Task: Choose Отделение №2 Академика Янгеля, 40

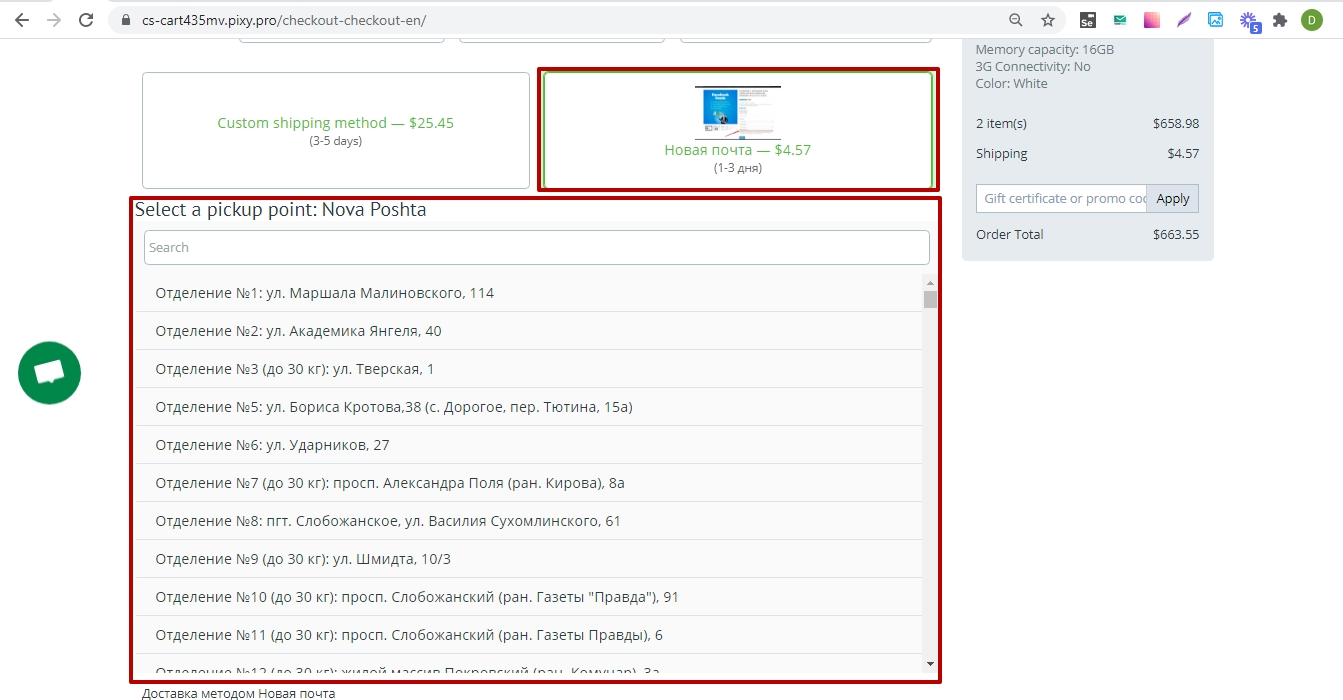Action: (529, 331)
